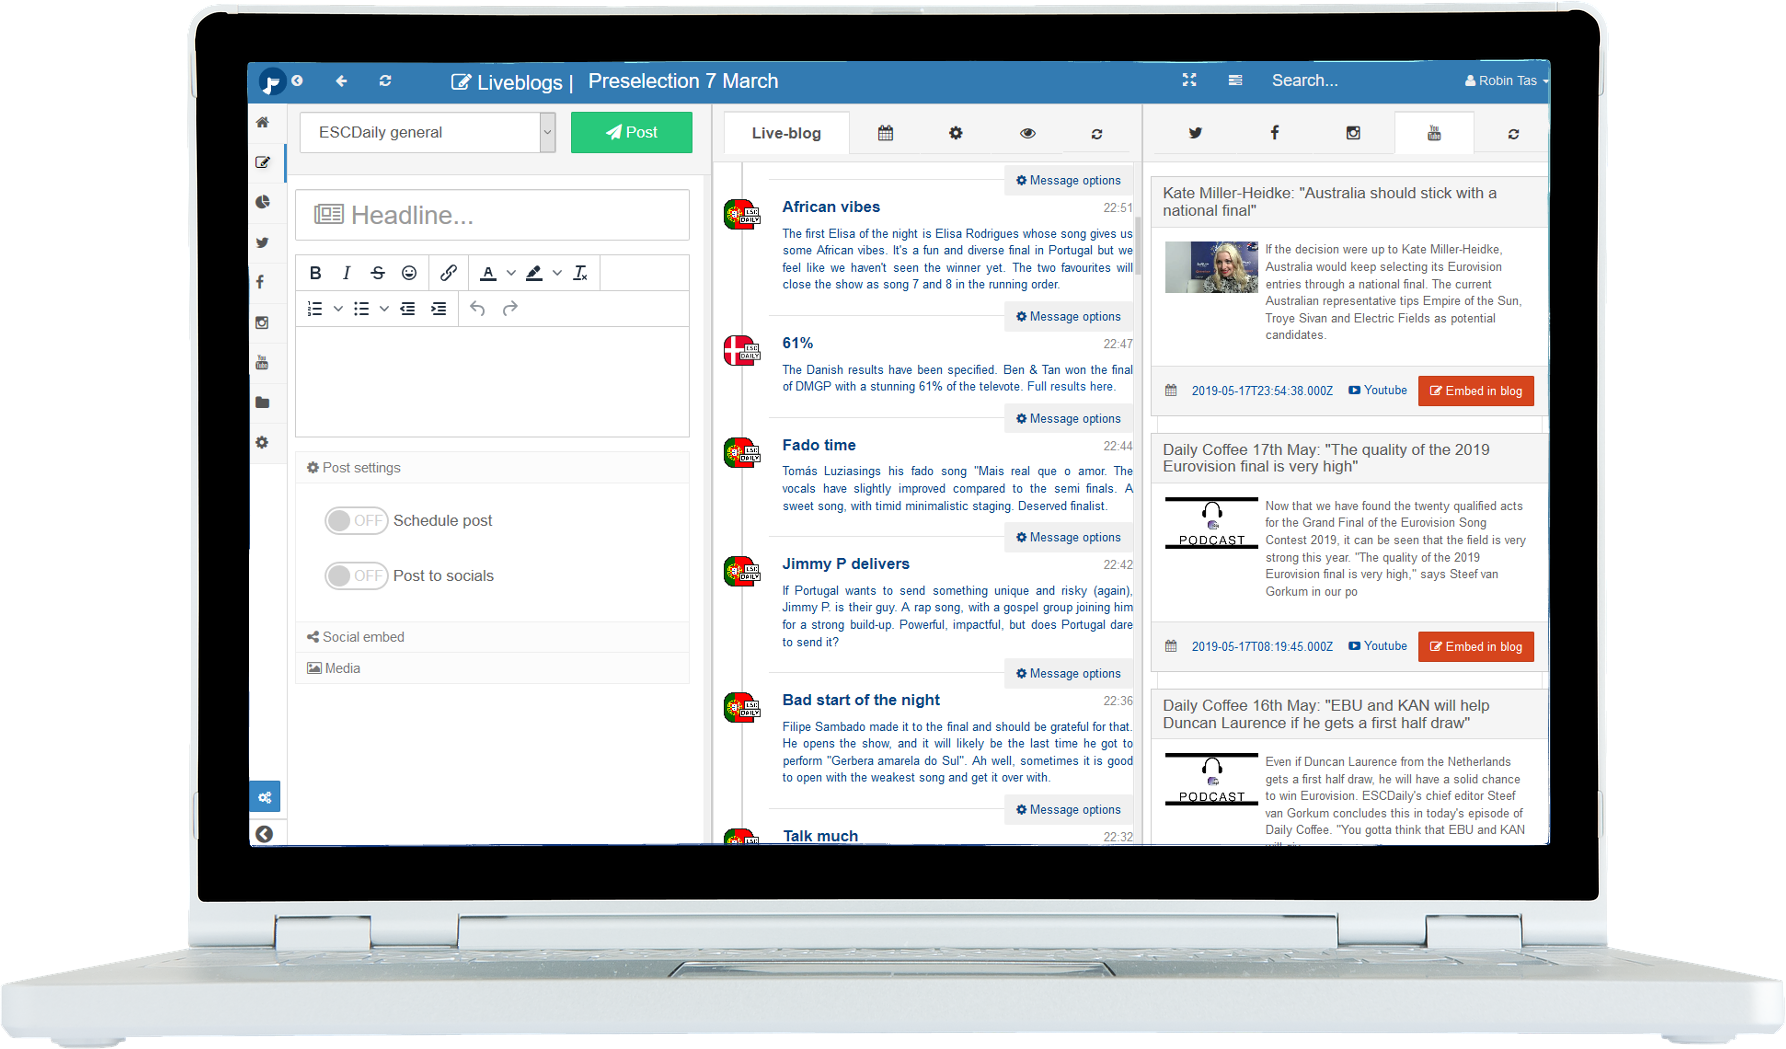Click the refresh icon in top bar

[x=385, y=81]
